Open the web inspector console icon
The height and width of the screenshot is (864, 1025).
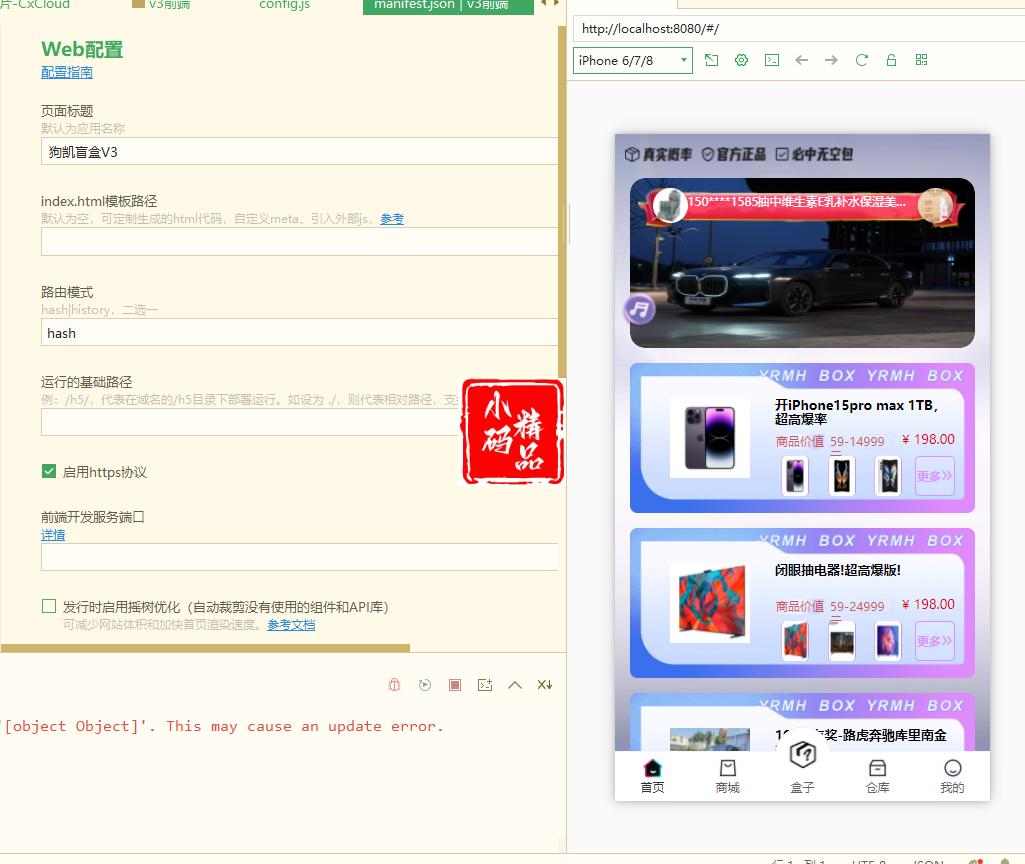tap(772, 60)
